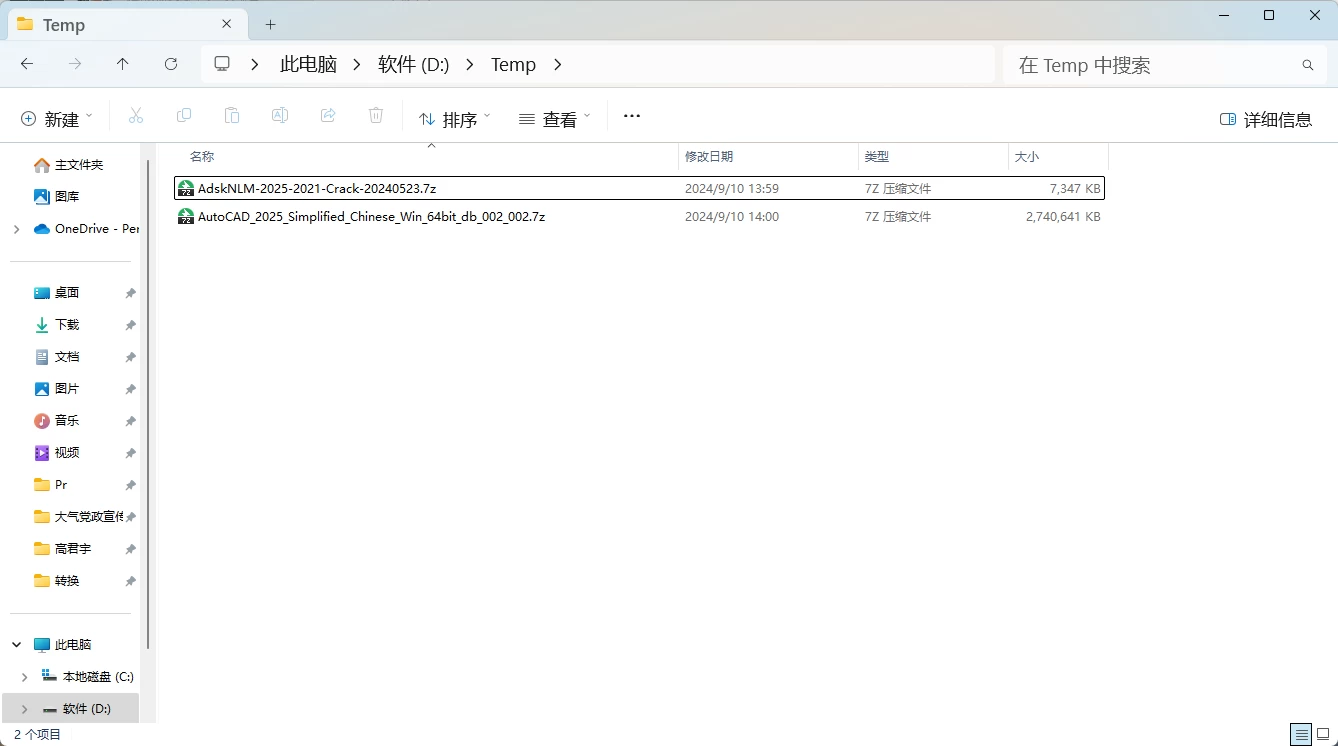
Task: Select AdskNLM-2025-2021-Crack-20240523.7z file name
Action: (x=317, y=188)
